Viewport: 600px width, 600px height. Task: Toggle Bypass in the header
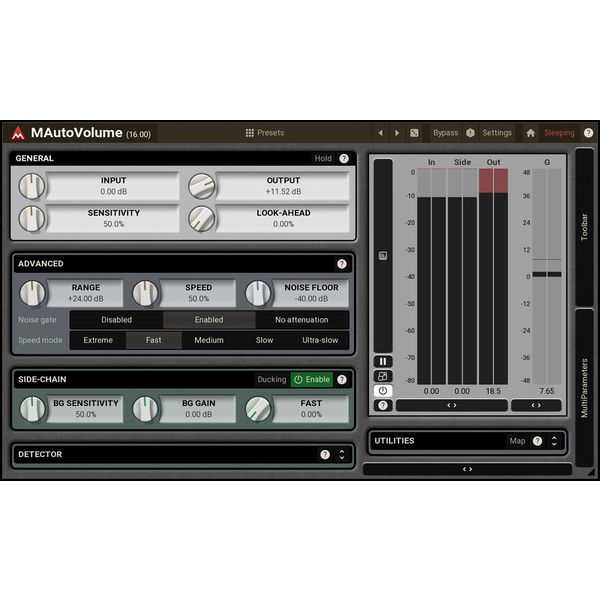(445, 133)
